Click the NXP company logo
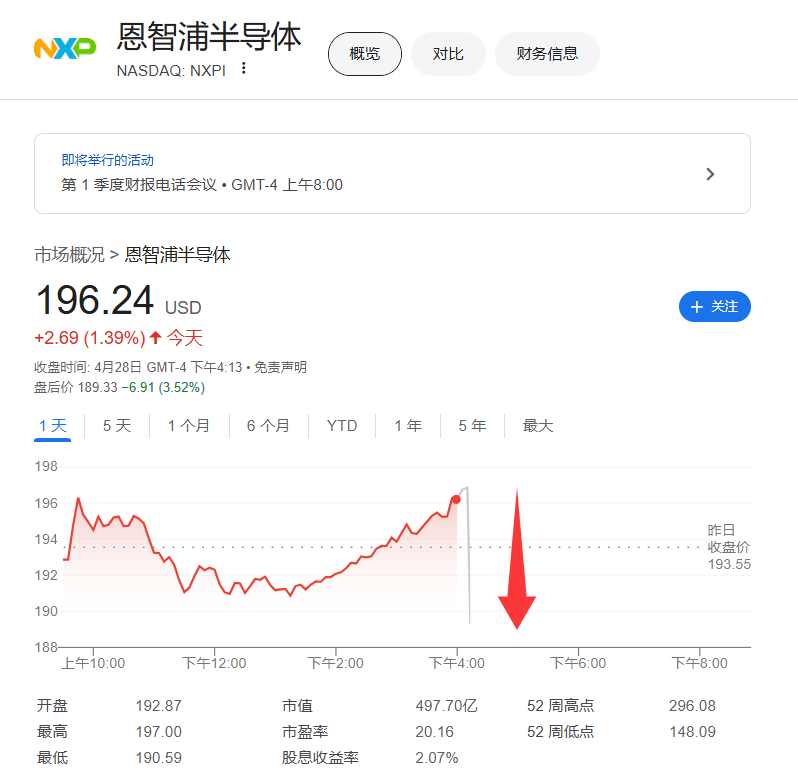Image resolution: width=798 pixels, height=784 pixels. (65, 48)
